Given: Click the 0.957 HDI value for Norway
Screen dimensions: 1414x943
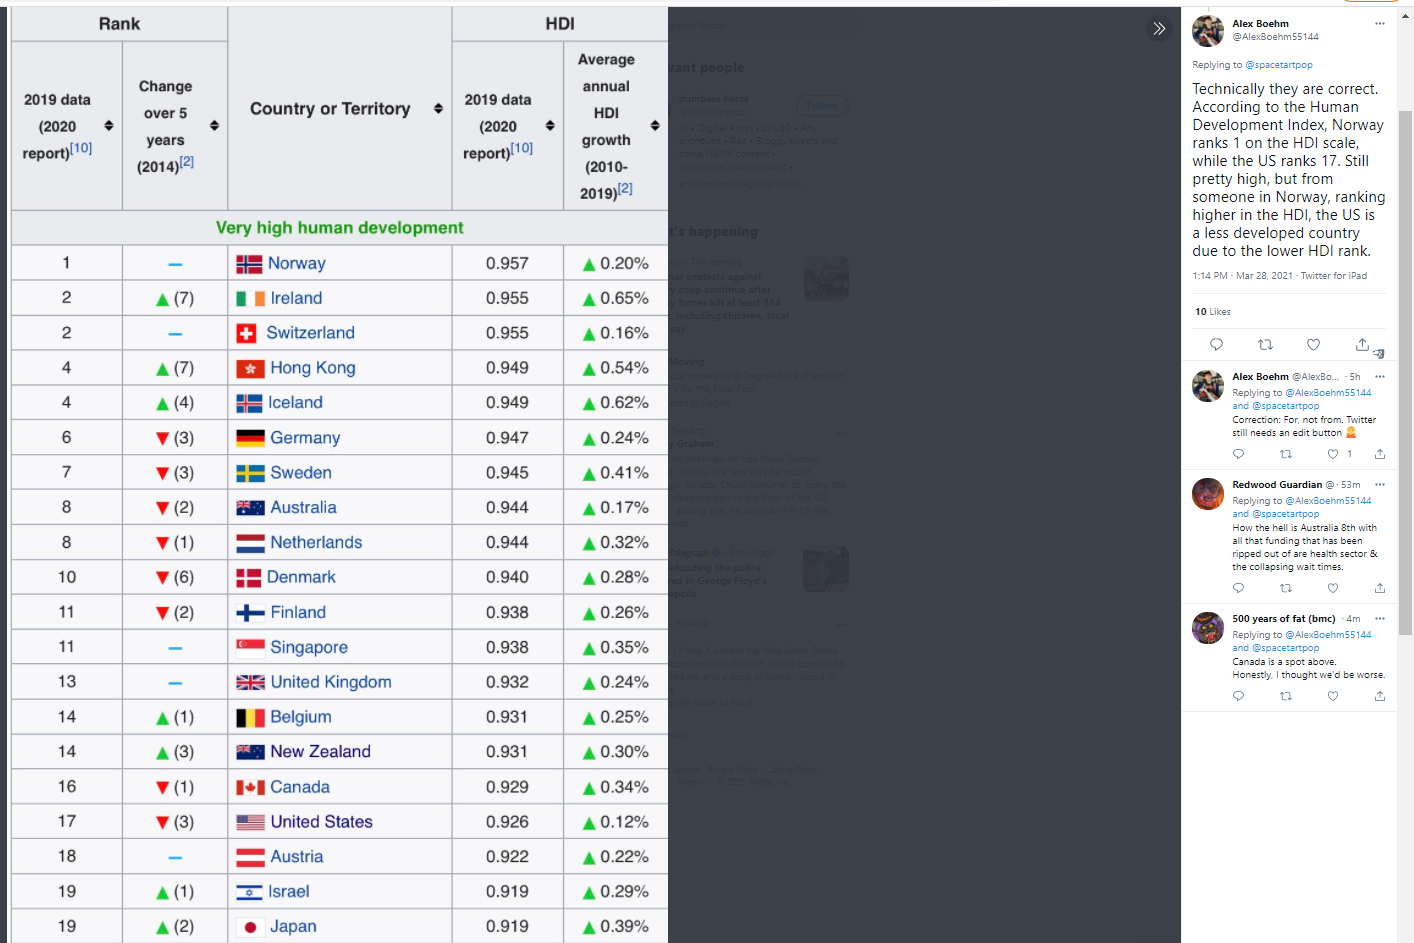Looking at the screenshot, I should pos(507,263).
